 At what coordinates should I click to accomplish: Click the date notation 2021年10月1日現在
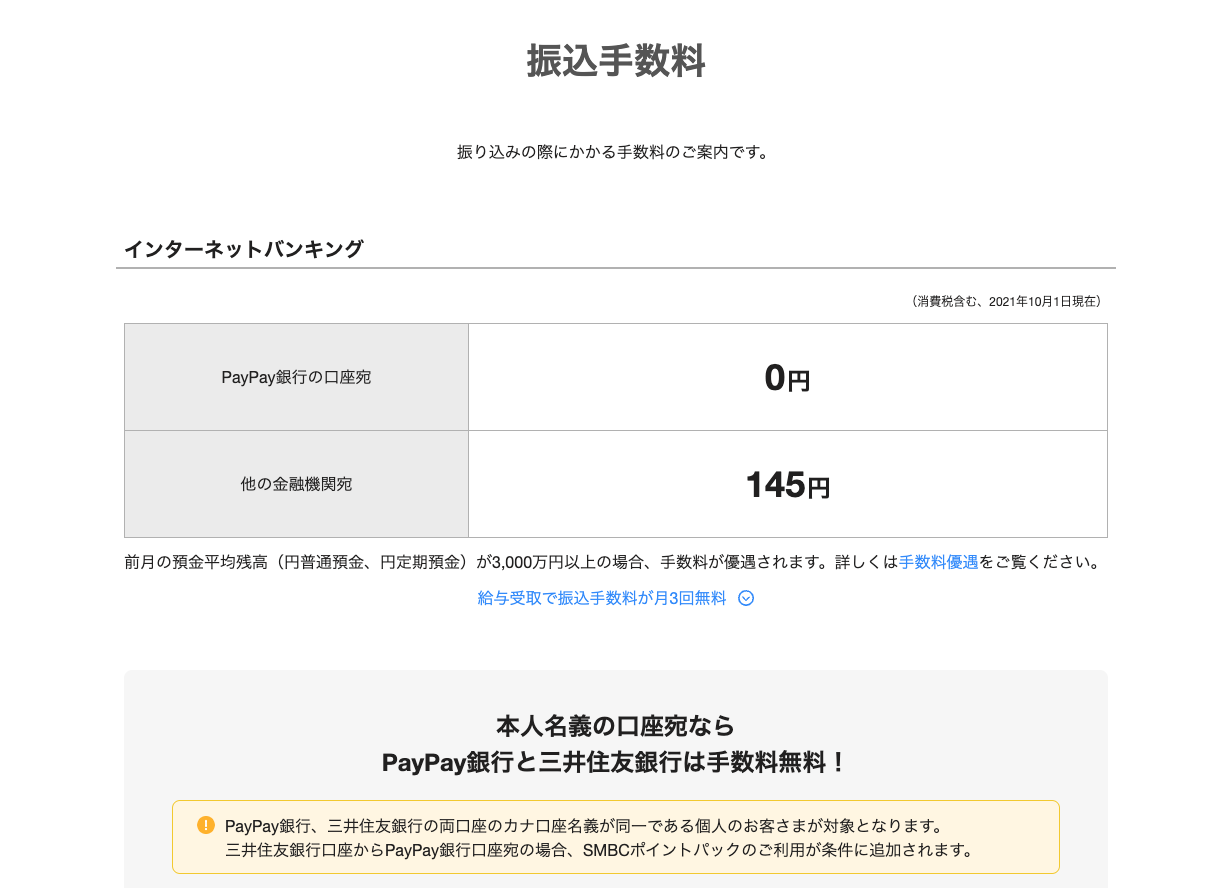click(1030, 300)
